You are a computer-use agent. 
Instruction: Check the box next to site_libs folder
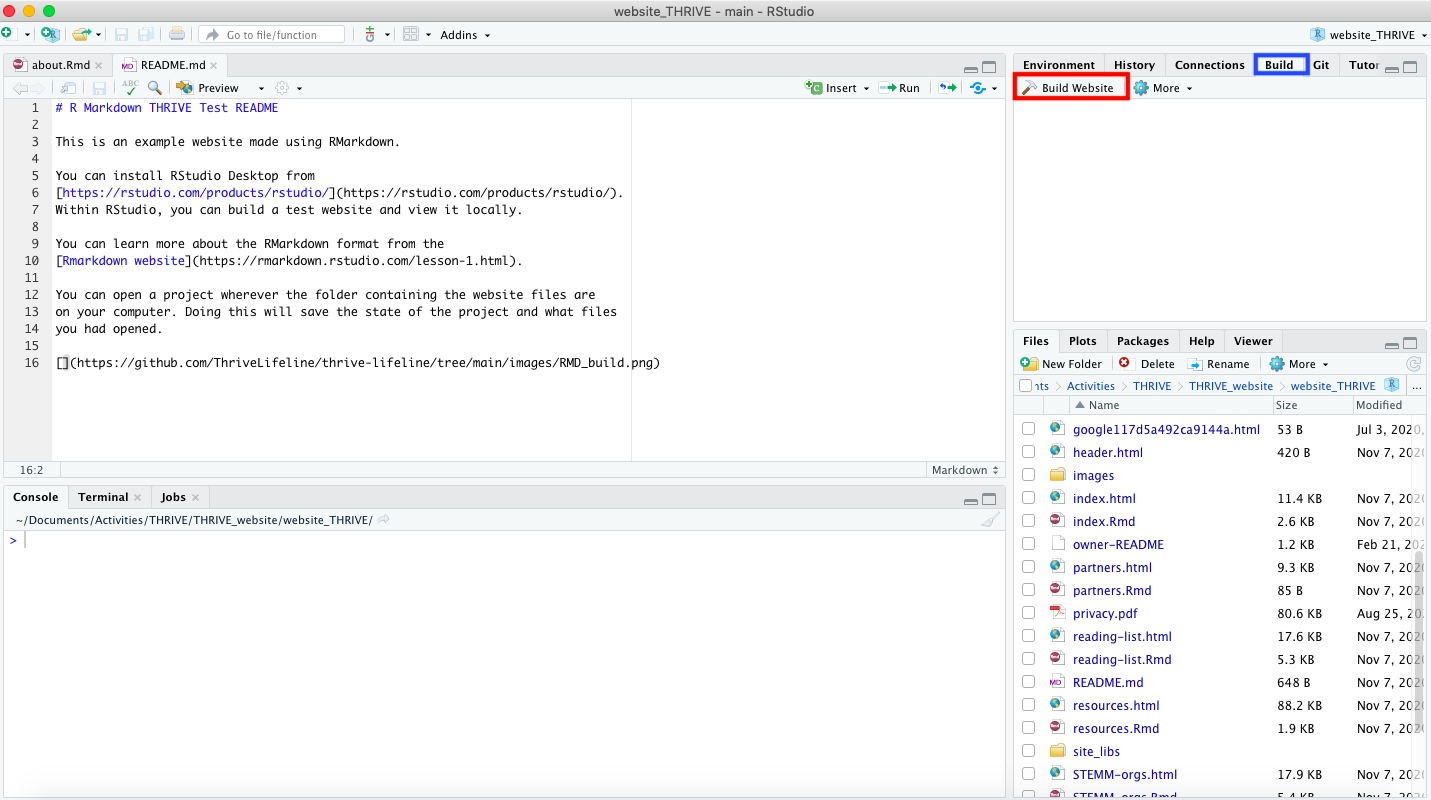pos(1028,751)
